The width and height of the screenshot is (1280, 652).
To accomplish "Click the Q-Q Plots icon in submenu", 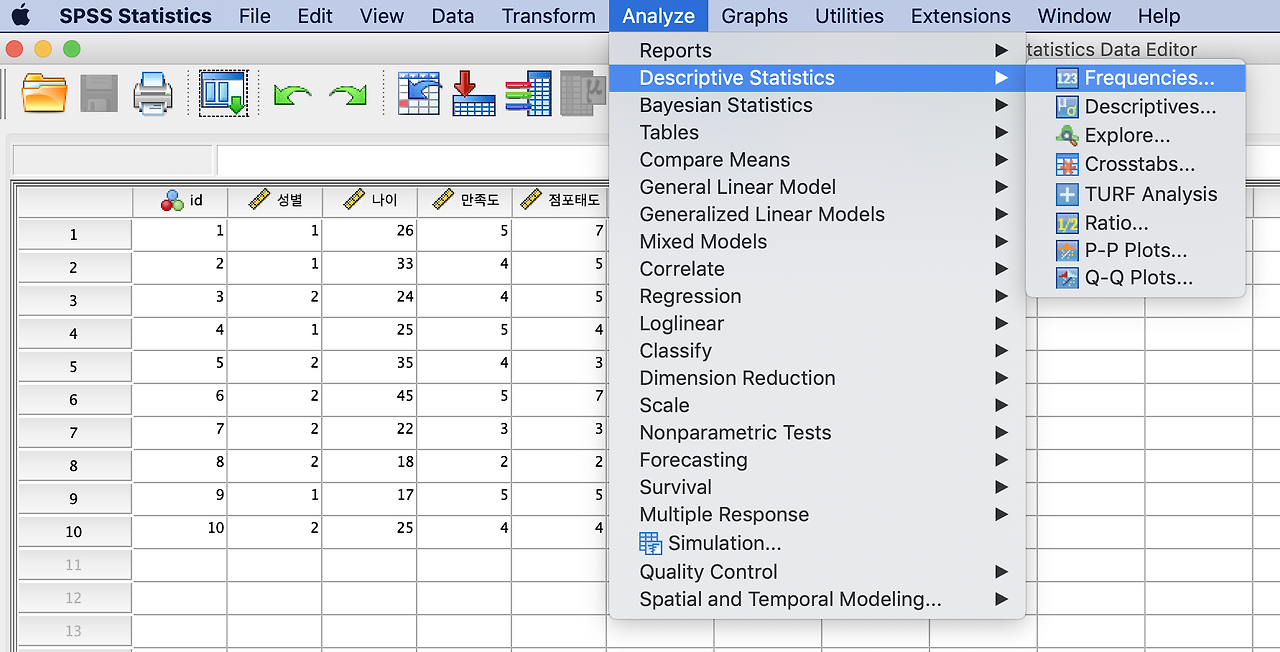I will [x=1067, y=279].
